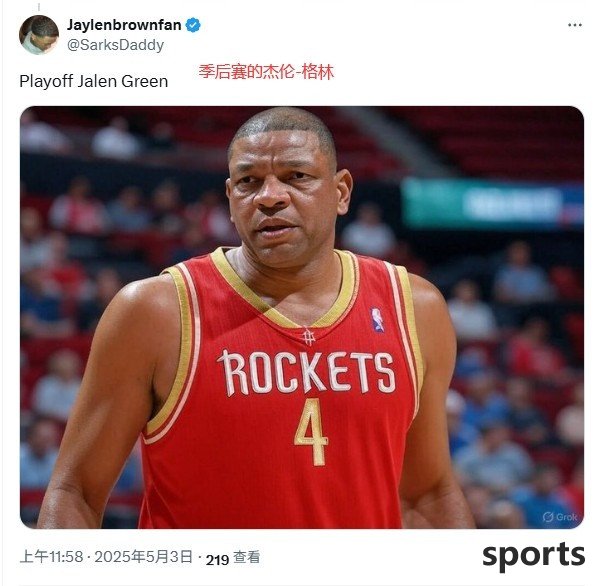Click the Grok watermark icon on image

[x=548, y=517]
